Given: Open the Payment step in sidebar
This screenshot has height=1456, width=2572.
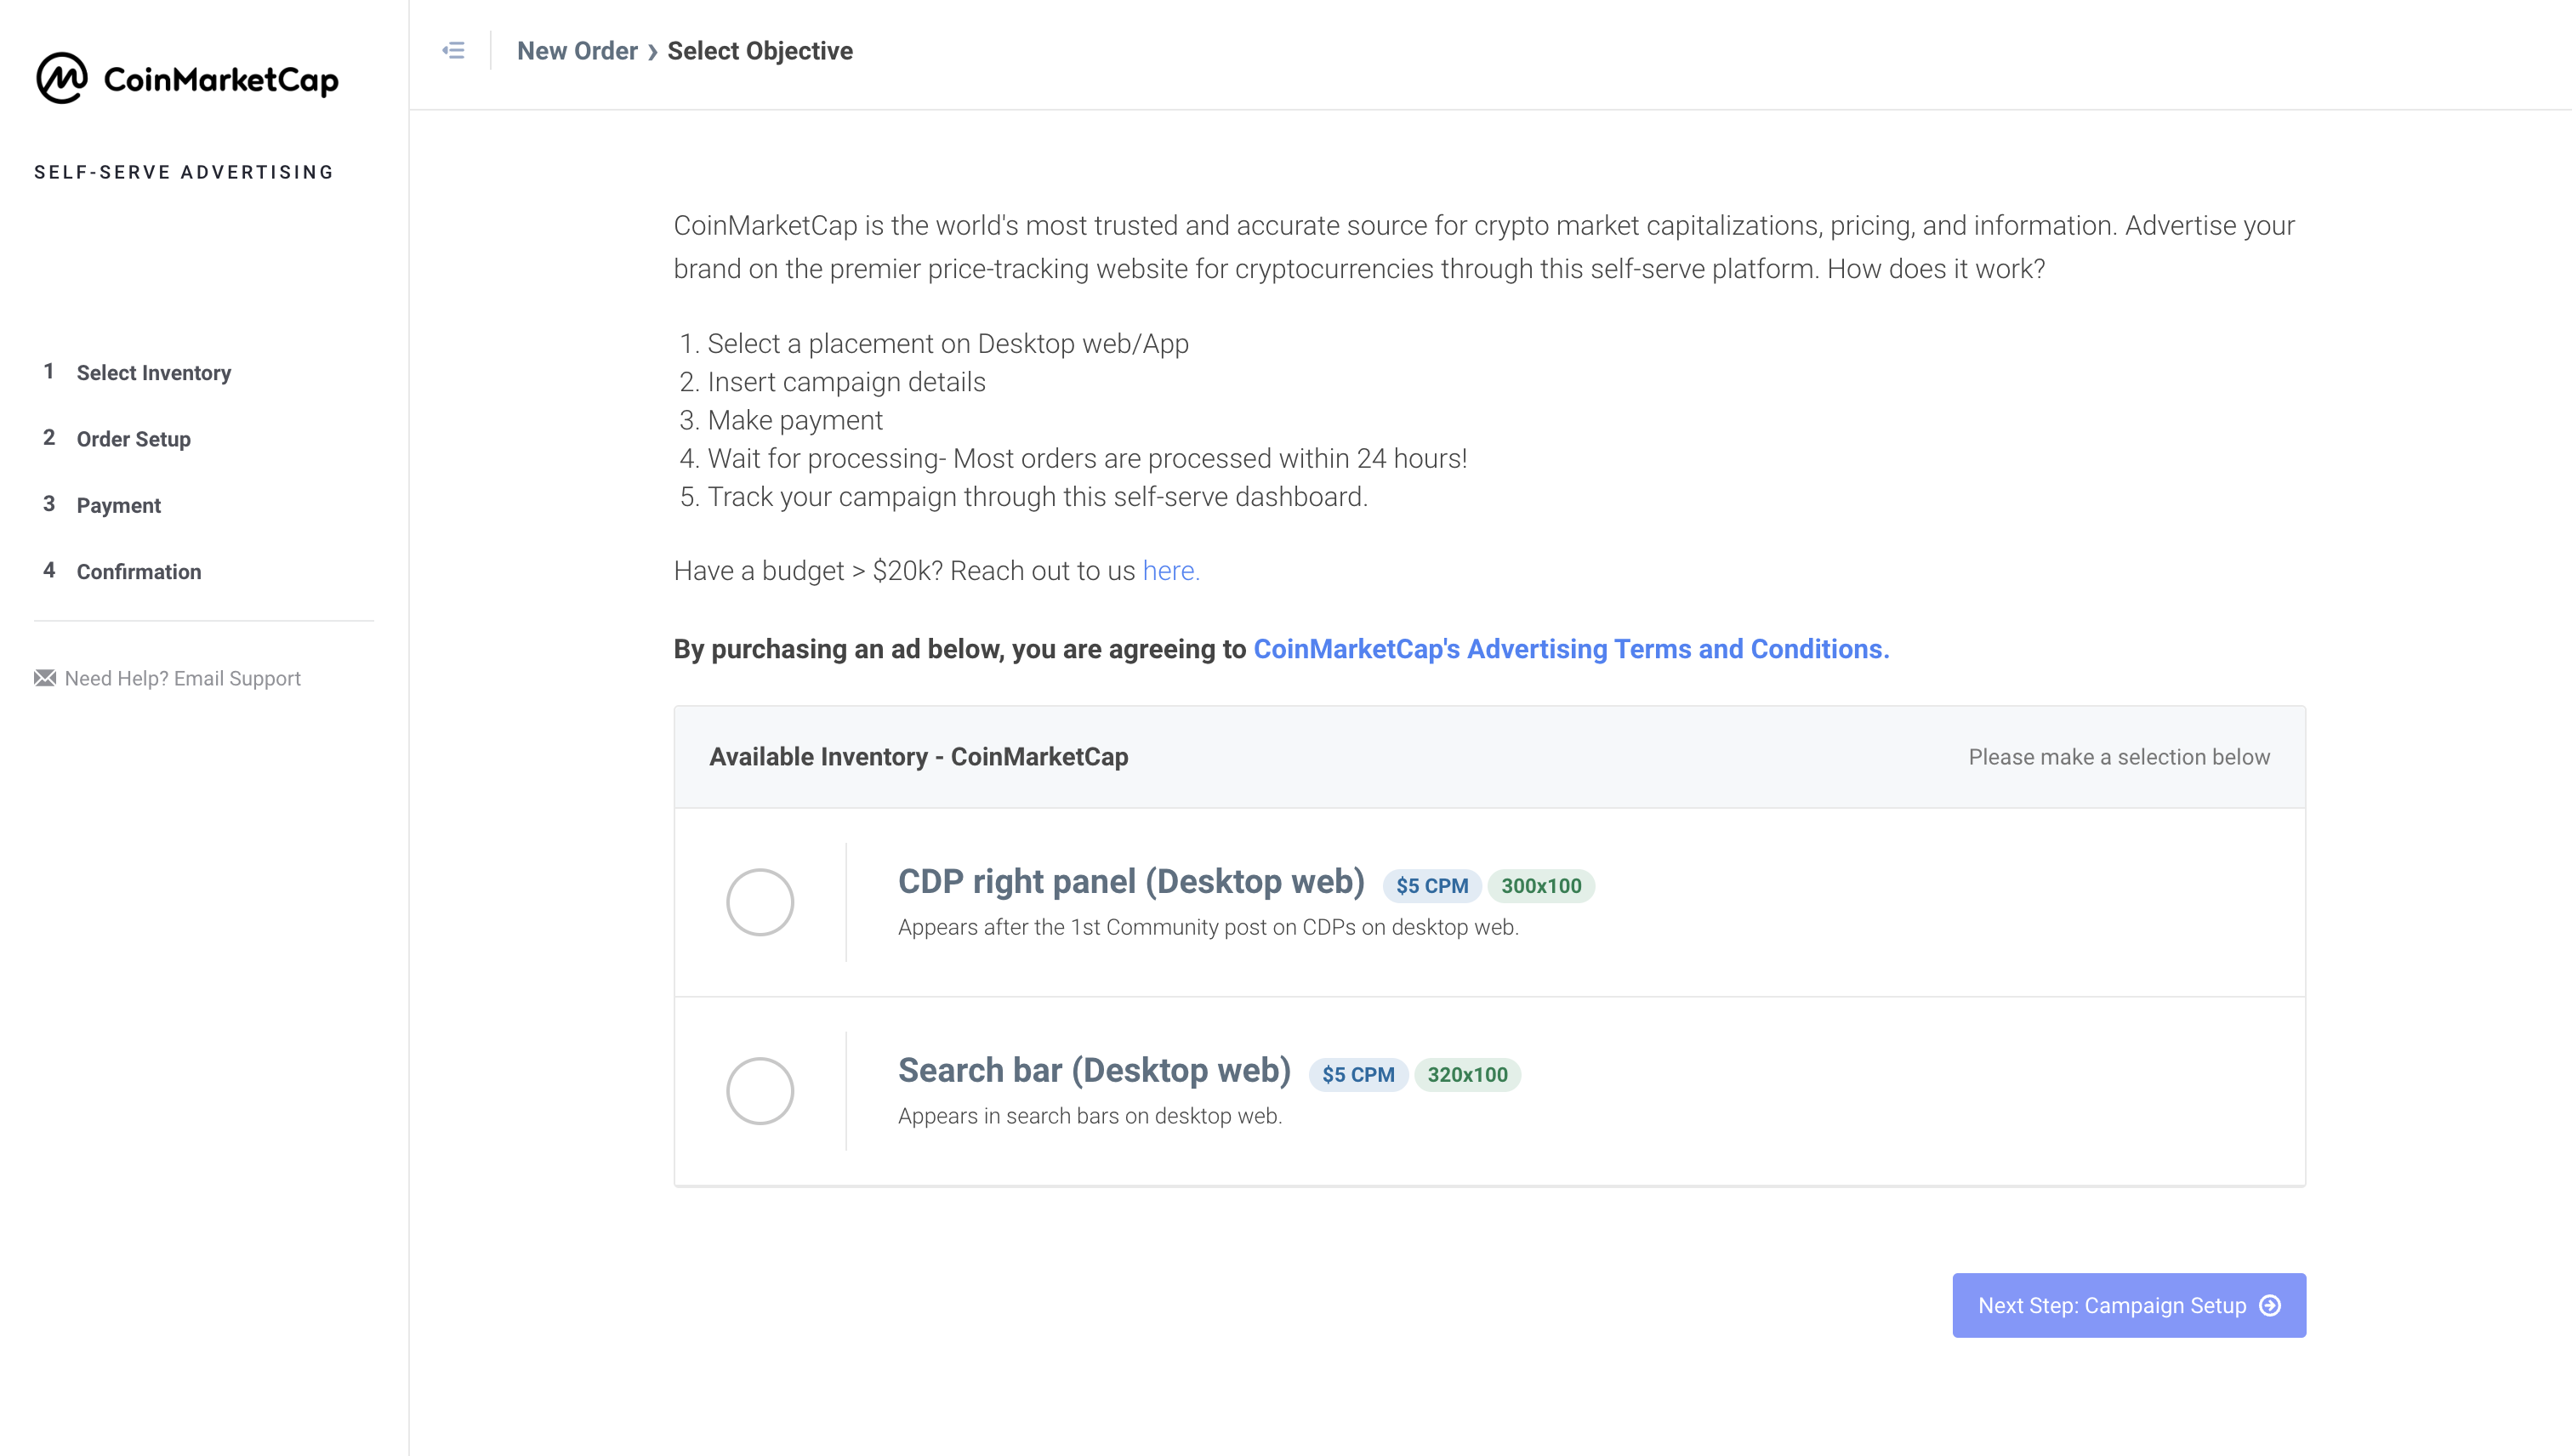Looking at the screenshot, I should coord(119,505).
